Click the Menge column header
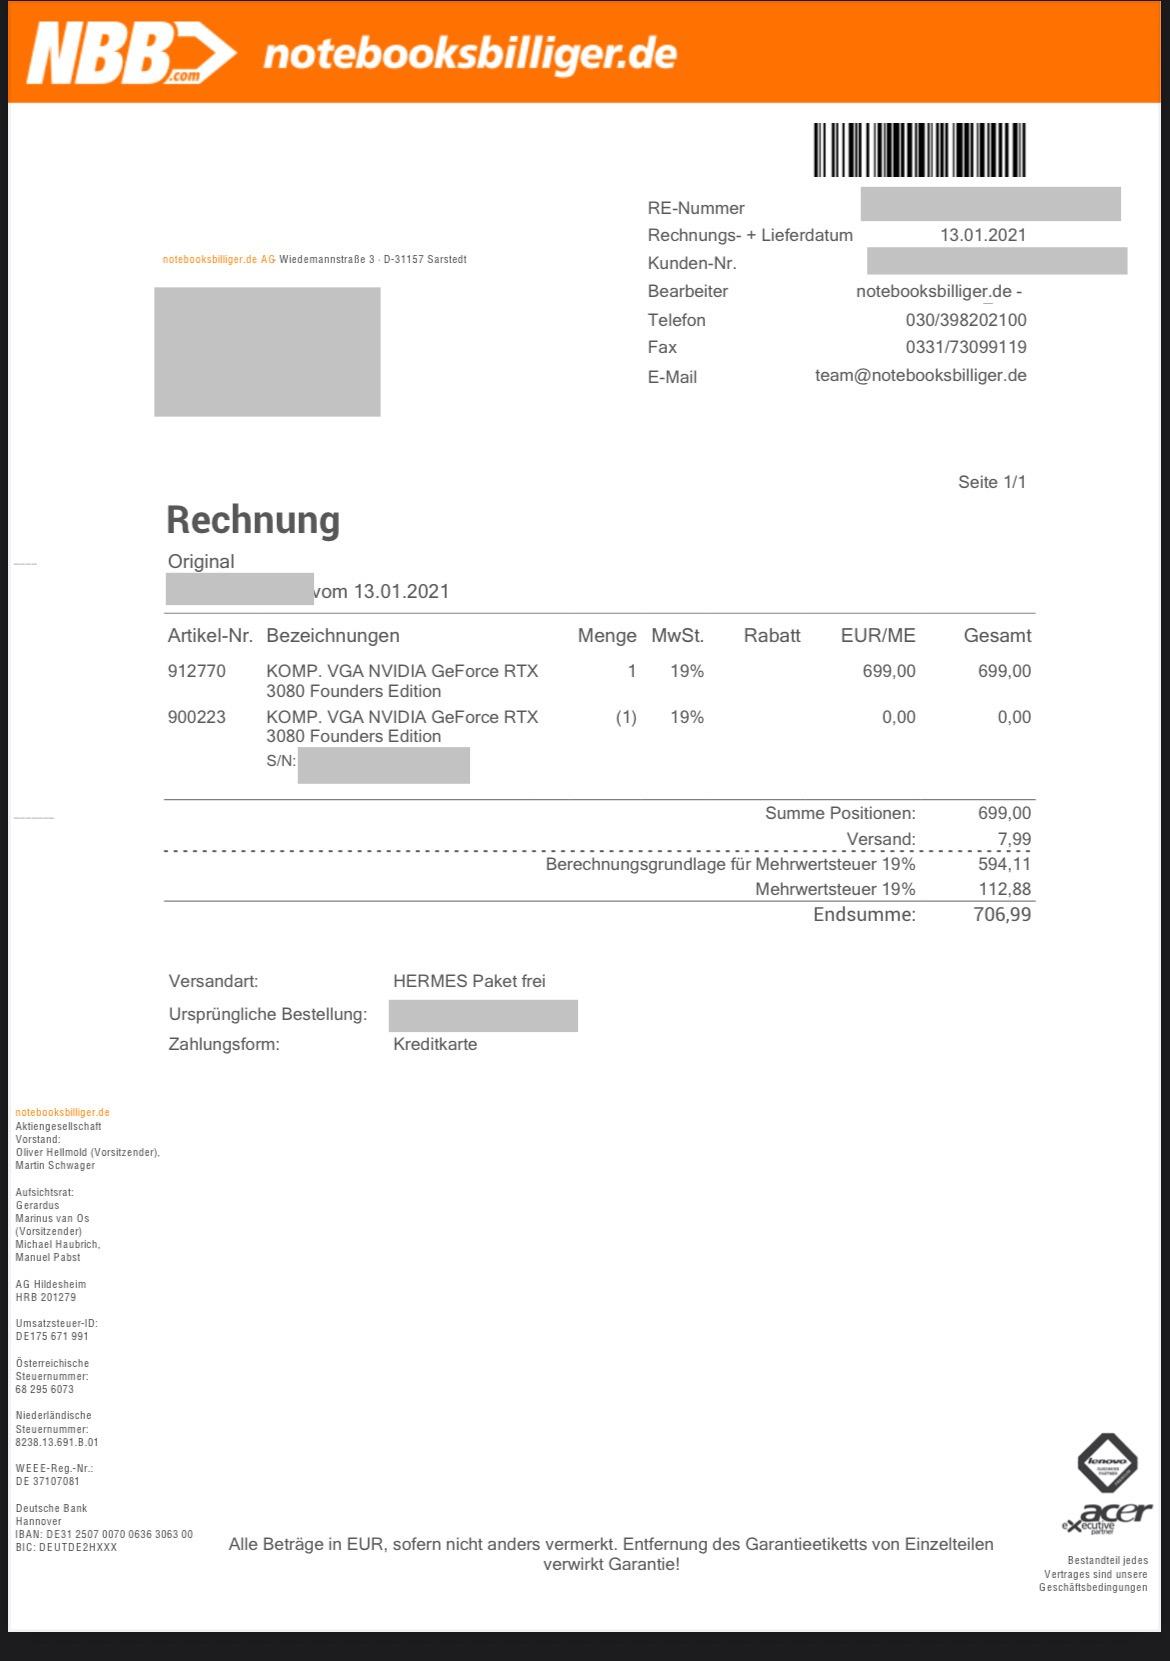The width and height of the screenshot is (1170, 1661). [x=607, y=635]
